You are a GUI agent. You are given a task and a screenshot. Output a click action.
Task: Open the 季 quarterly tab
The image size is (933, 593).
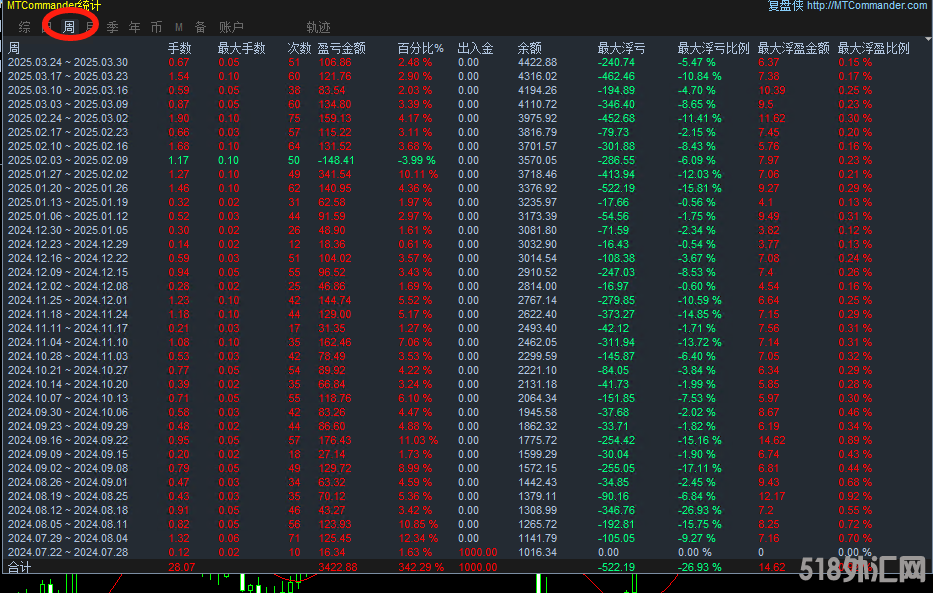tap(112, 27)
